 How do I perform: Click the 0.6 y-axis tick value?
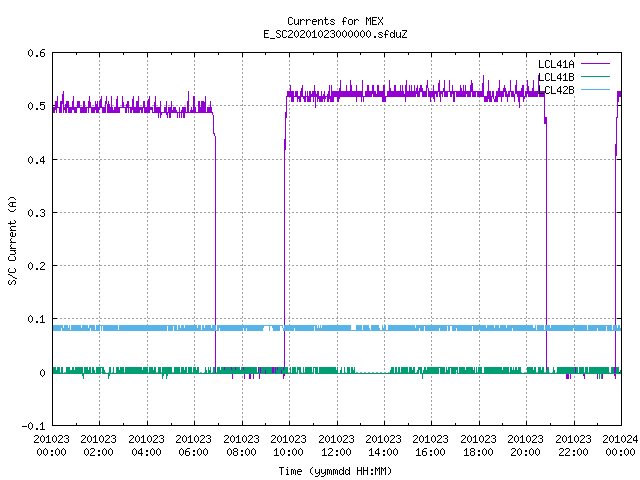click(36, 53)
